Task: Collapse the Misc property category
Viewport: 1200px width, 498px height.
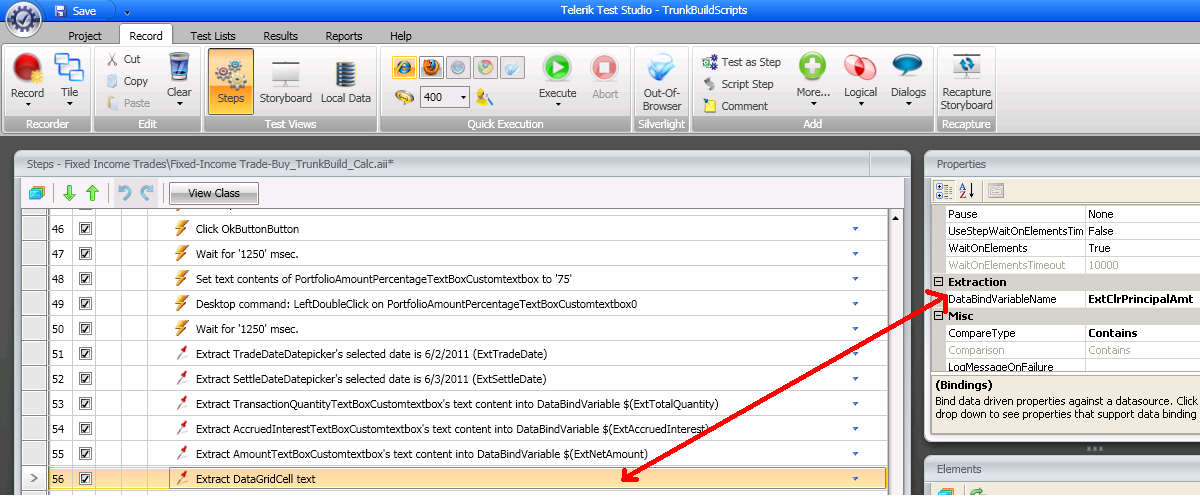Action: point(938,316)
